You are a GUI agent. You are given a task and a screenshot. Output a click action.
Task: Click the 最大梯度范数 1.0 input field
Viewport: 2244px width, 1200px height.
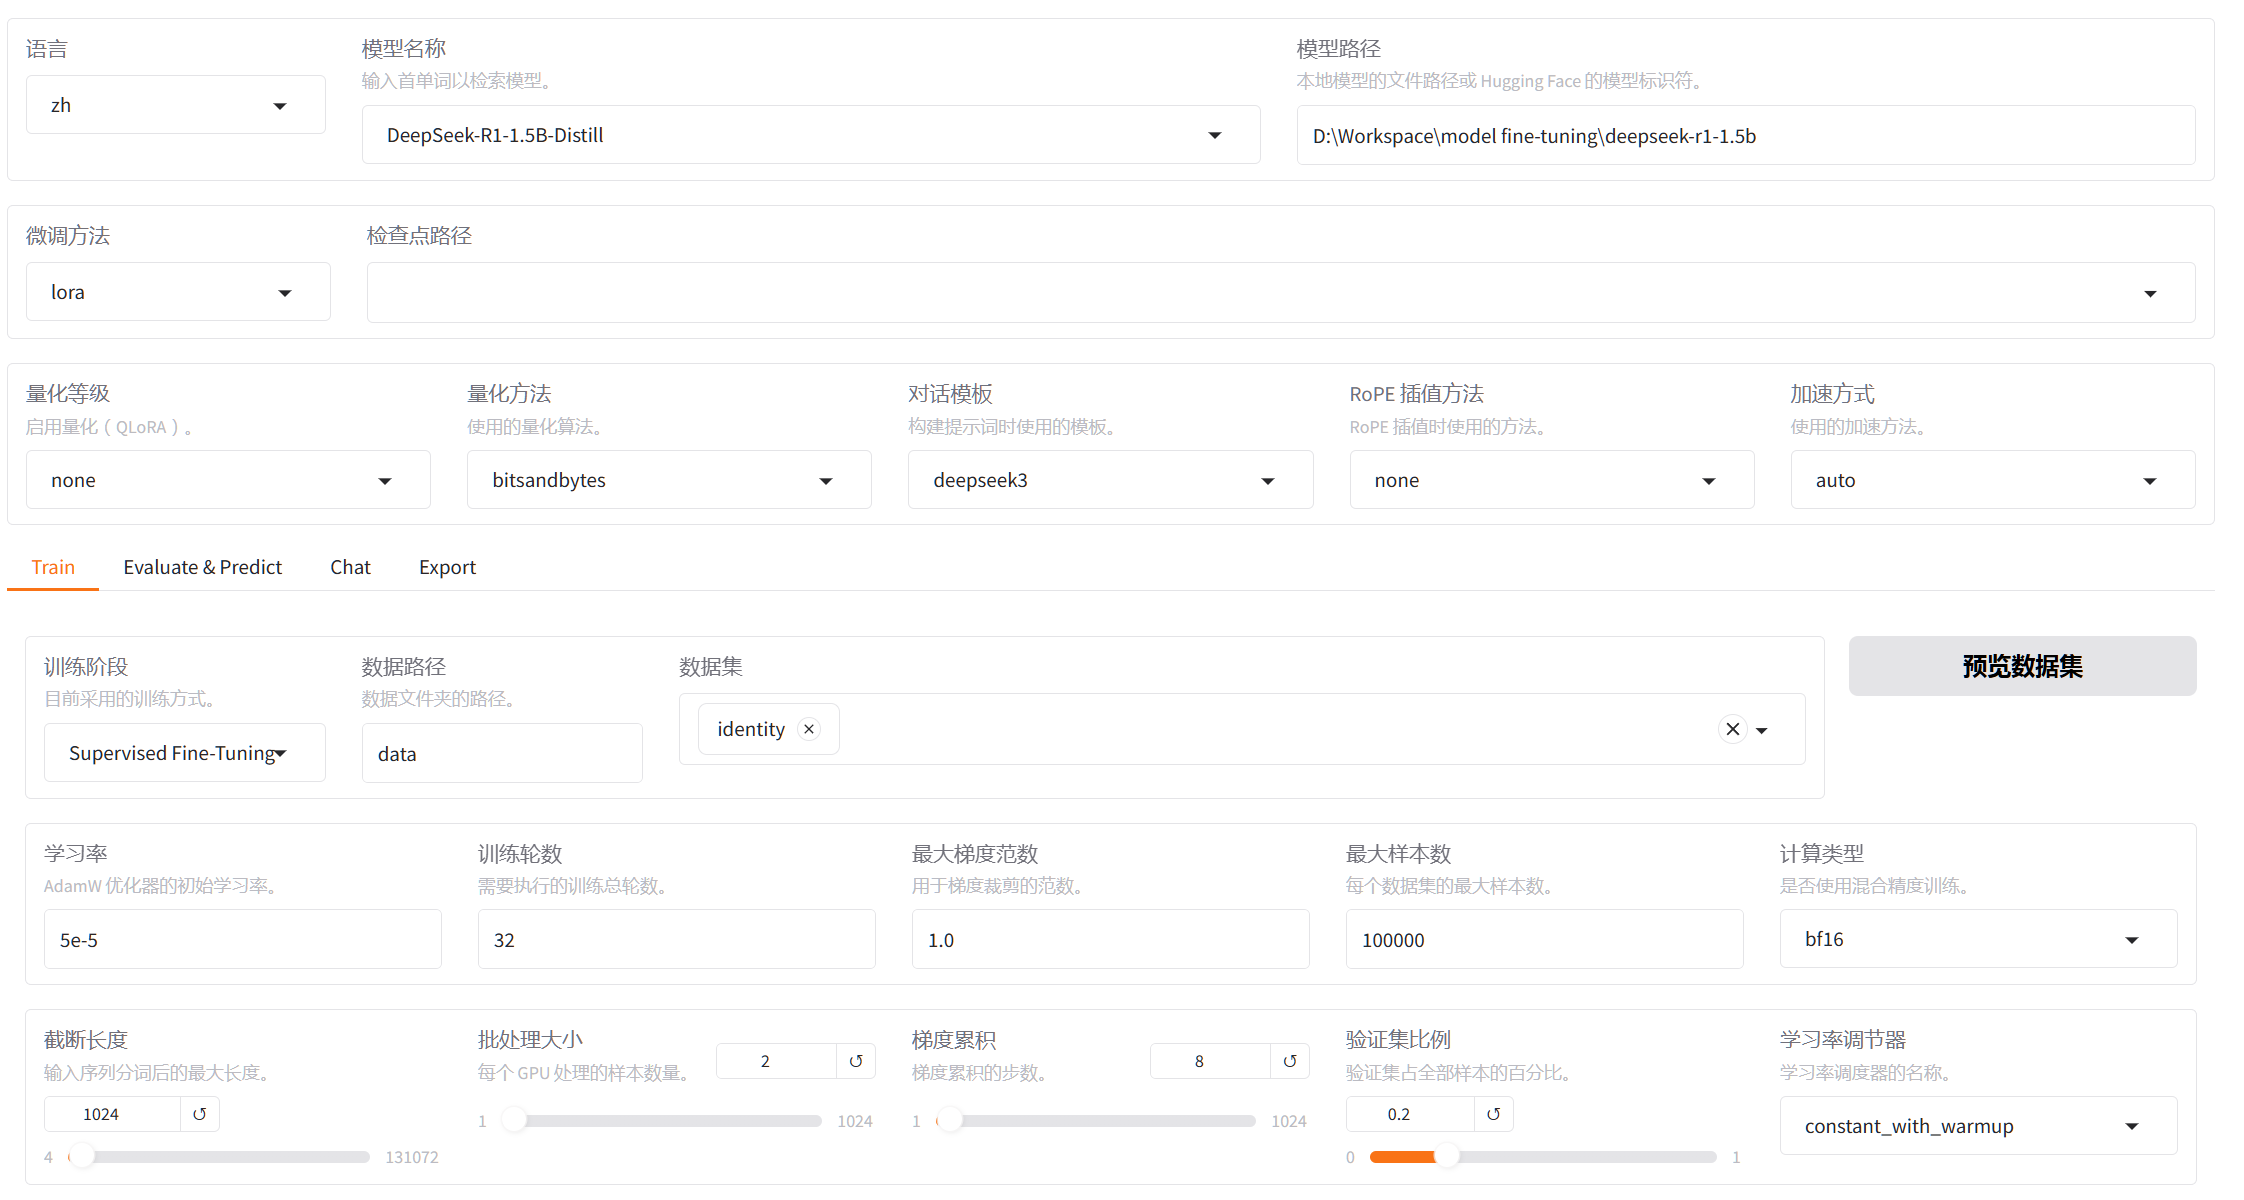click(1110, 940)
